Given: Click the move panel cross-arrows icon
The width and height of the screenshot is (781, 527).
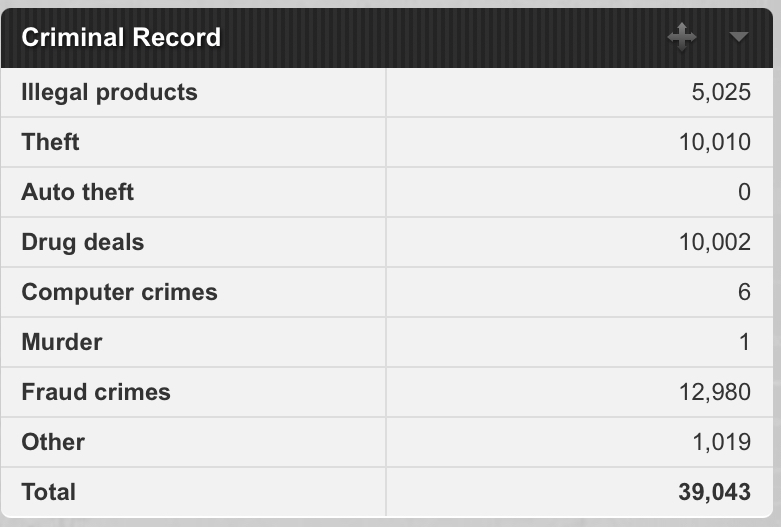Looking at the screenshot, I should [x=682, y=37].
